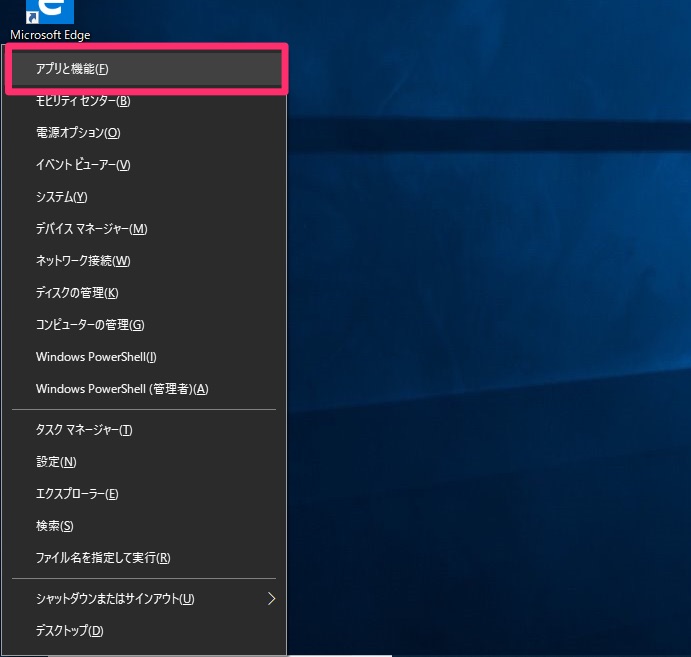691x657 pixels.
Task: Launch Windows PowerShell (管理者)(A)
Action: pos(144,389)
